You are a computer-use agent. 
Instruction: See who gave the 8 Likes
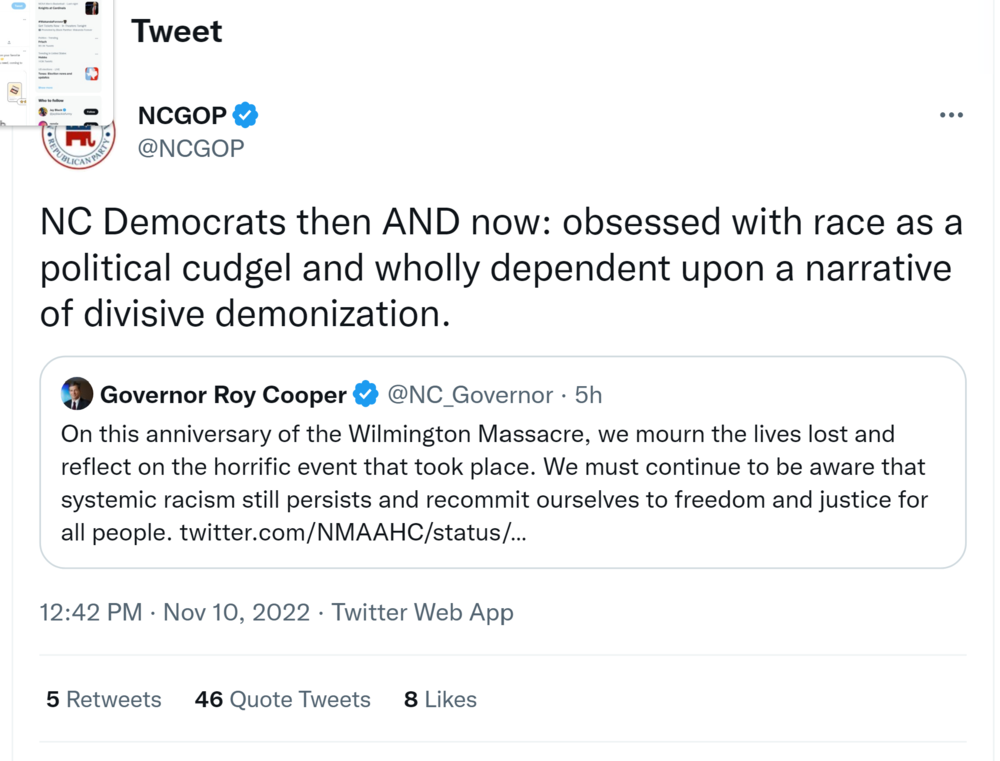point(440,699)
